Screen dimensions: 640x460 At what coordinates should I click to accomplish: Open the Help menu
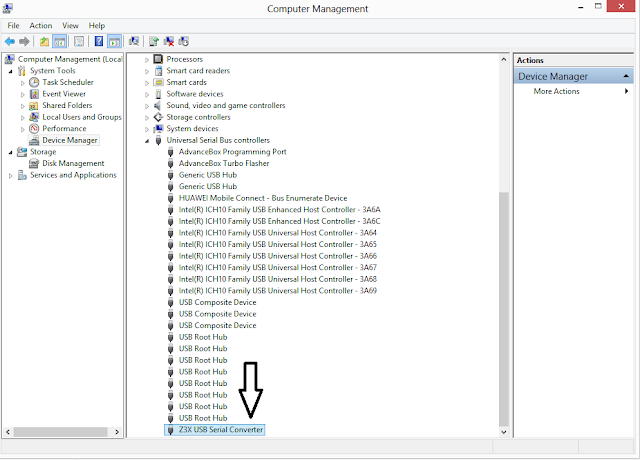(x=97, y=25)
